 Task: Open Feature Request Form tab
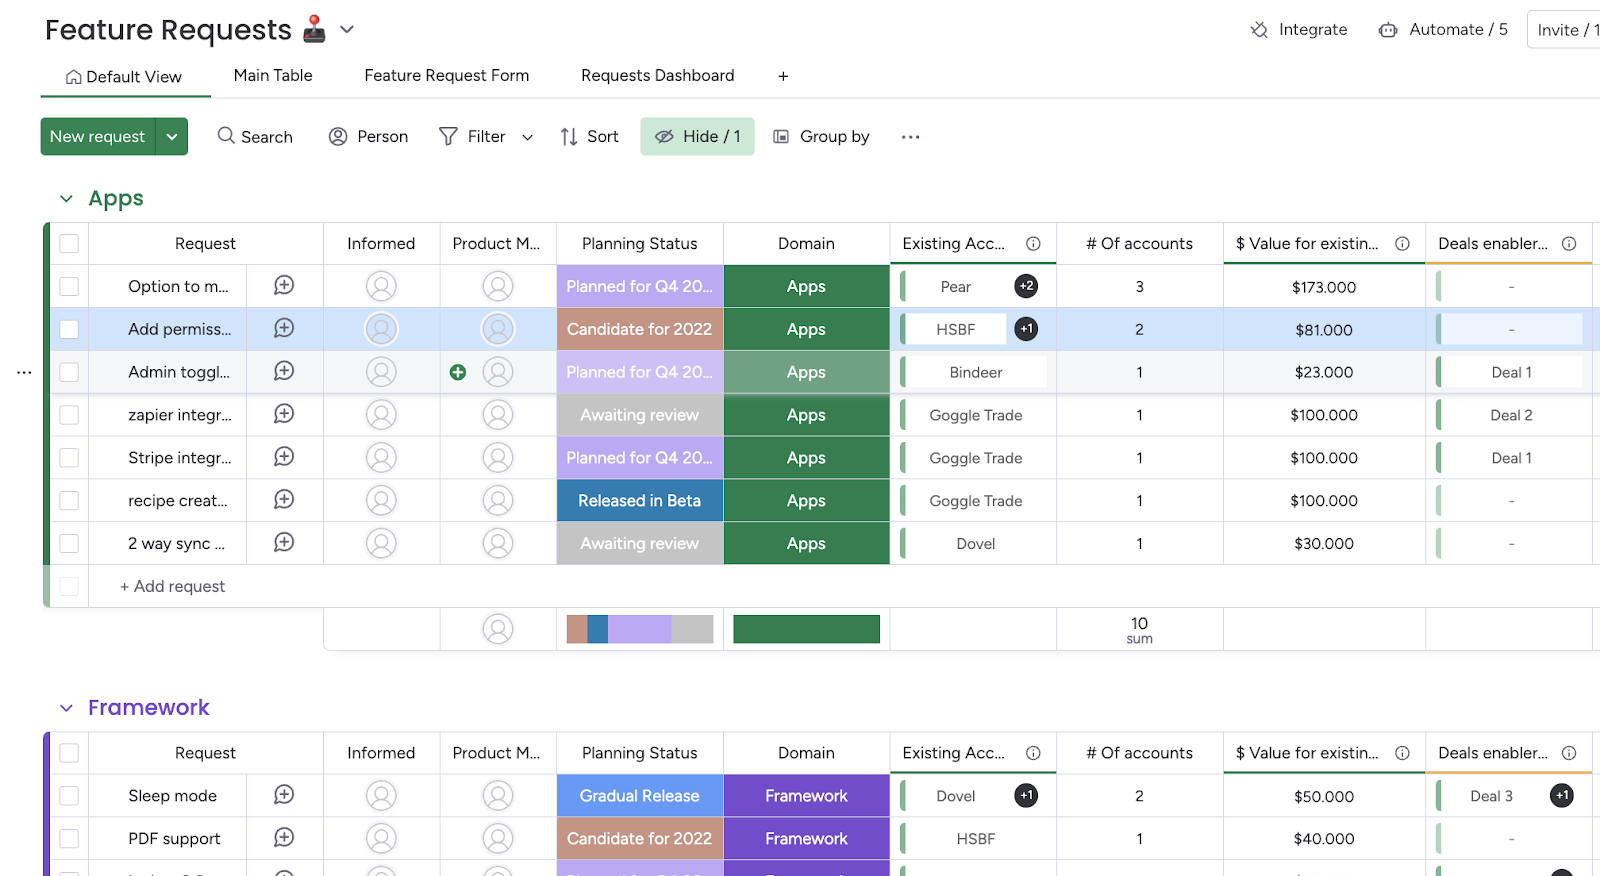tap(447, 75)
